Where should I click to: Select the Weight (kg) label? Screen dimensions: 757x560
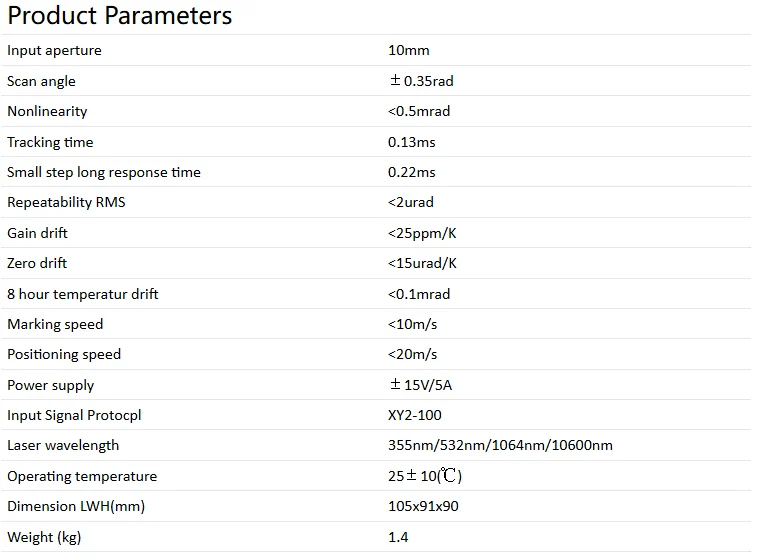pos(44,537)
